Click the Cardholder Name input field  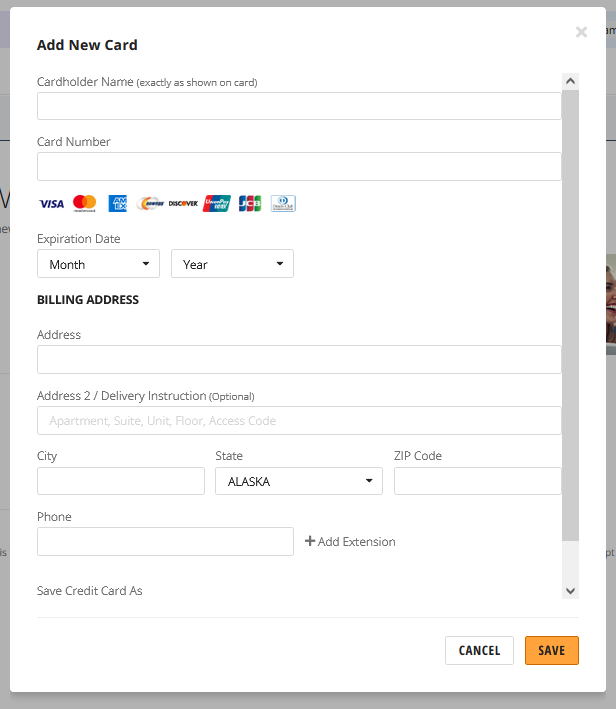[299, 106]
